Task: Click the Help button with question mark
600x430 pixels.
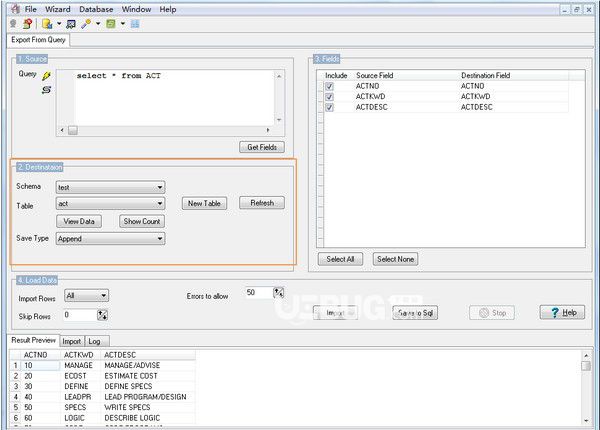Action: pos(562,313)
